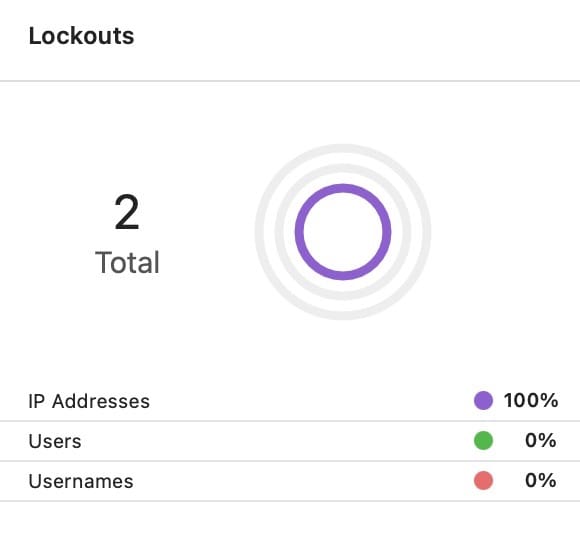
Task: Click the 100% value for IP Addresses
Action: tap(531, 400)
